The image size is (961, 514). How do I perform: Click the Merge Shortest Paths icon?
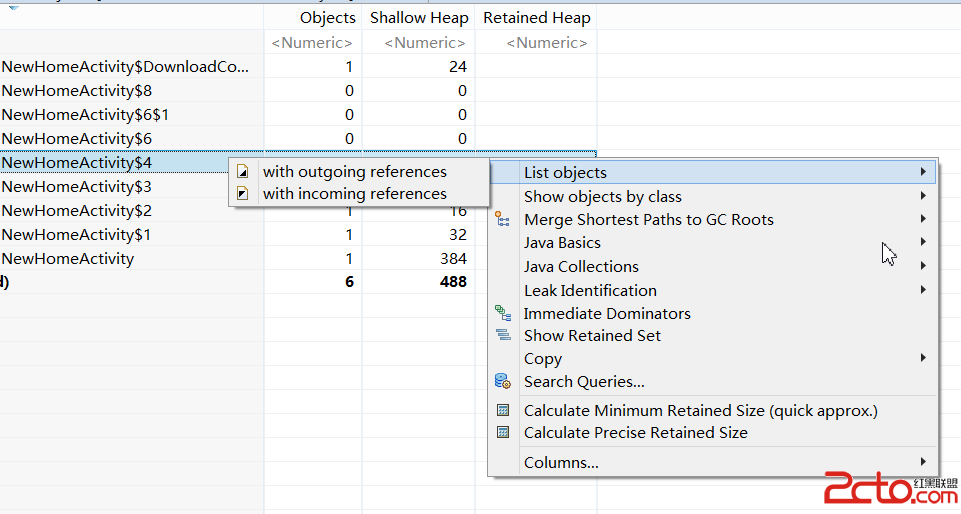coord(503,220)
